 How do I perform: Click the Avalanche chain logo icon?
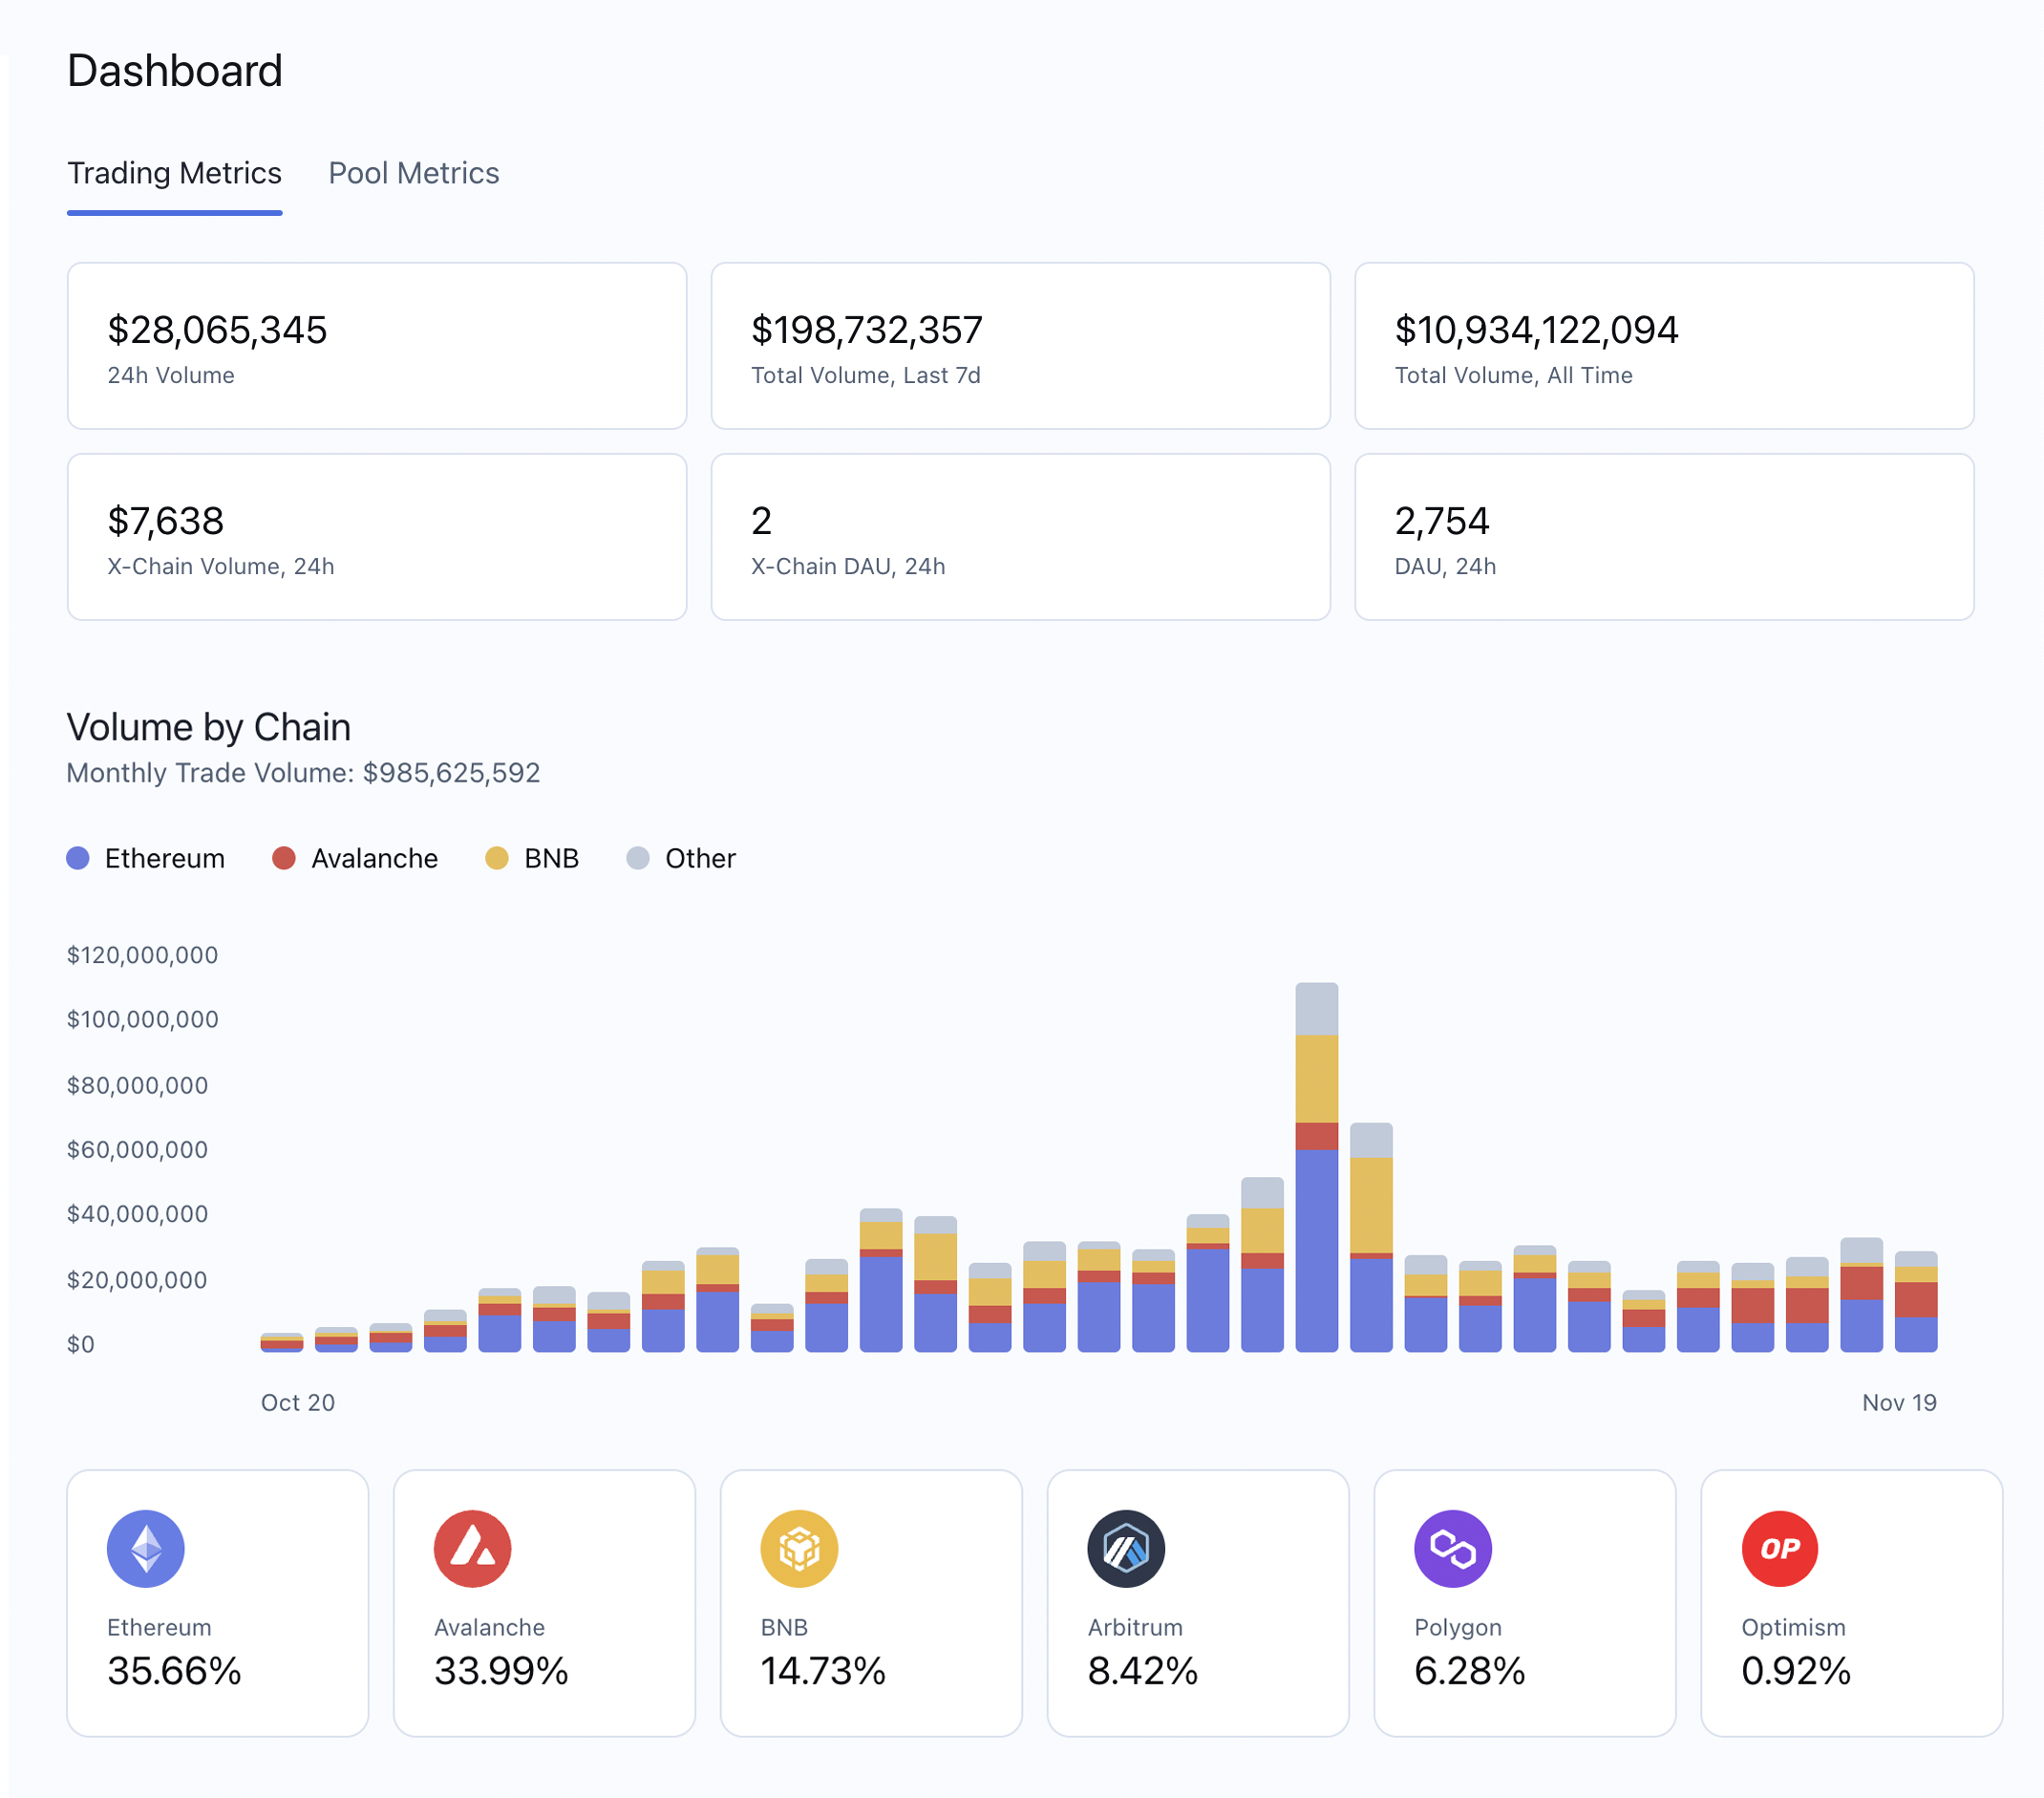coord(472,1548)
